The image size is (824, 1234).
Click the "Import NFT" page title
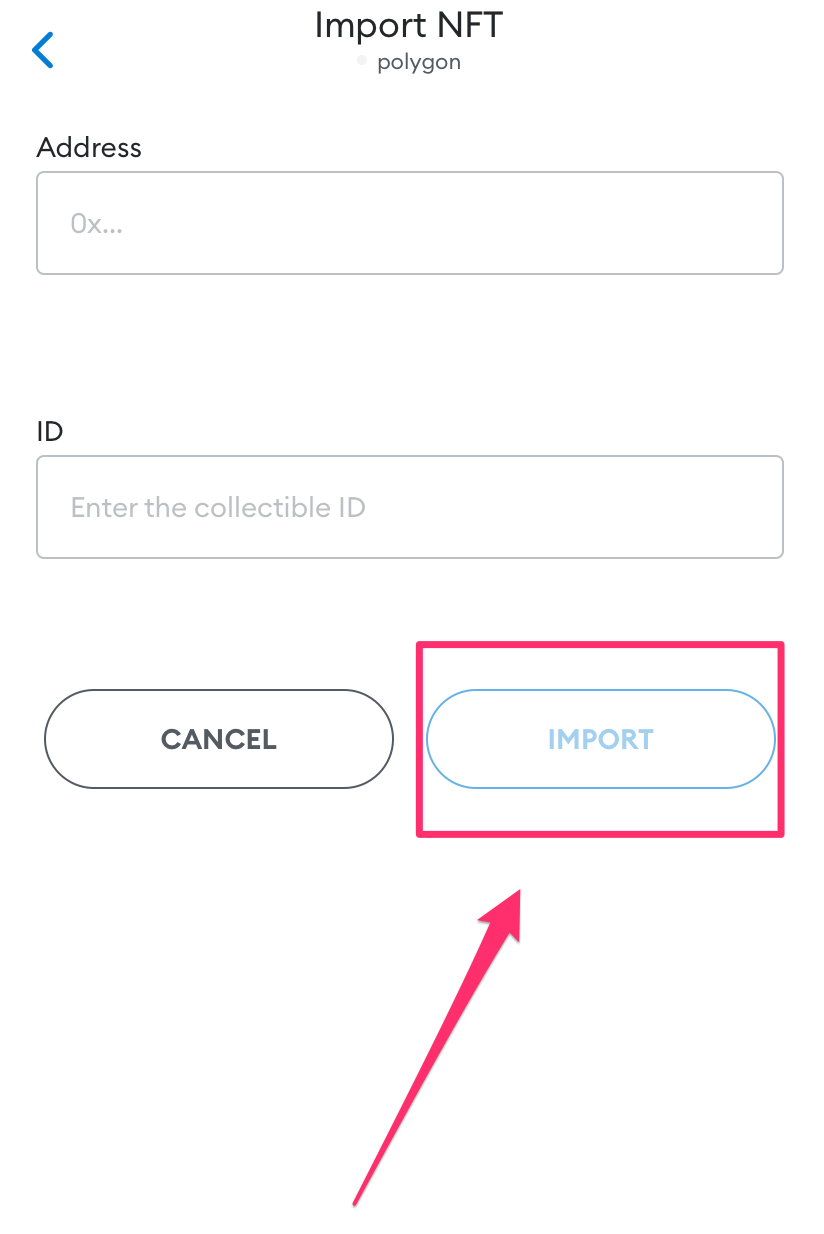coord(408,25)
